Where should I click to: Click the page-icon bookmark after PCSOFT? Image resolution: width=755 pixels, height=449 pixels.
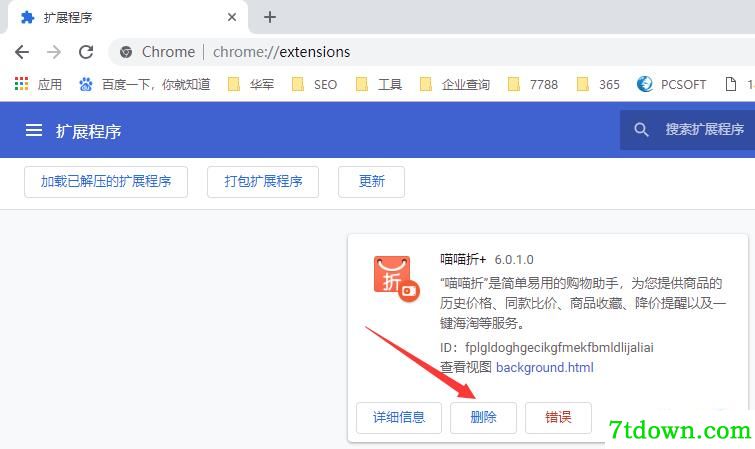click(731, 84)
